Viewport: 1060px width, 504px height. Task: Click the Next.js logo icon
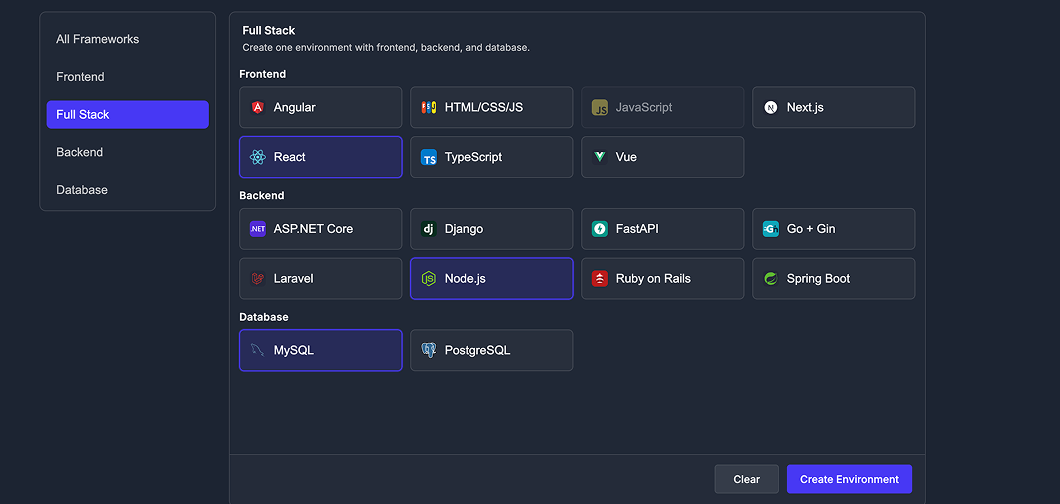click(771, 107)
